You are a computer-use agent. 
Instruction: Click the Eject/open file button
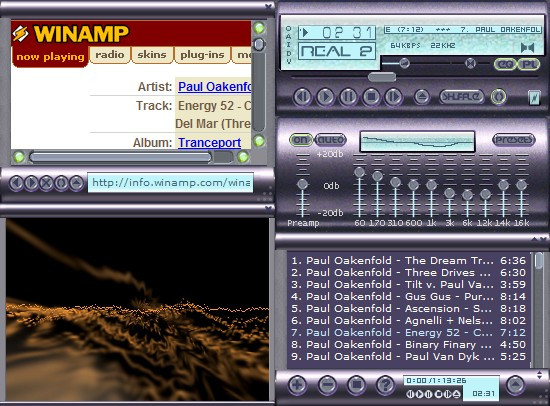tap(422, 96)
